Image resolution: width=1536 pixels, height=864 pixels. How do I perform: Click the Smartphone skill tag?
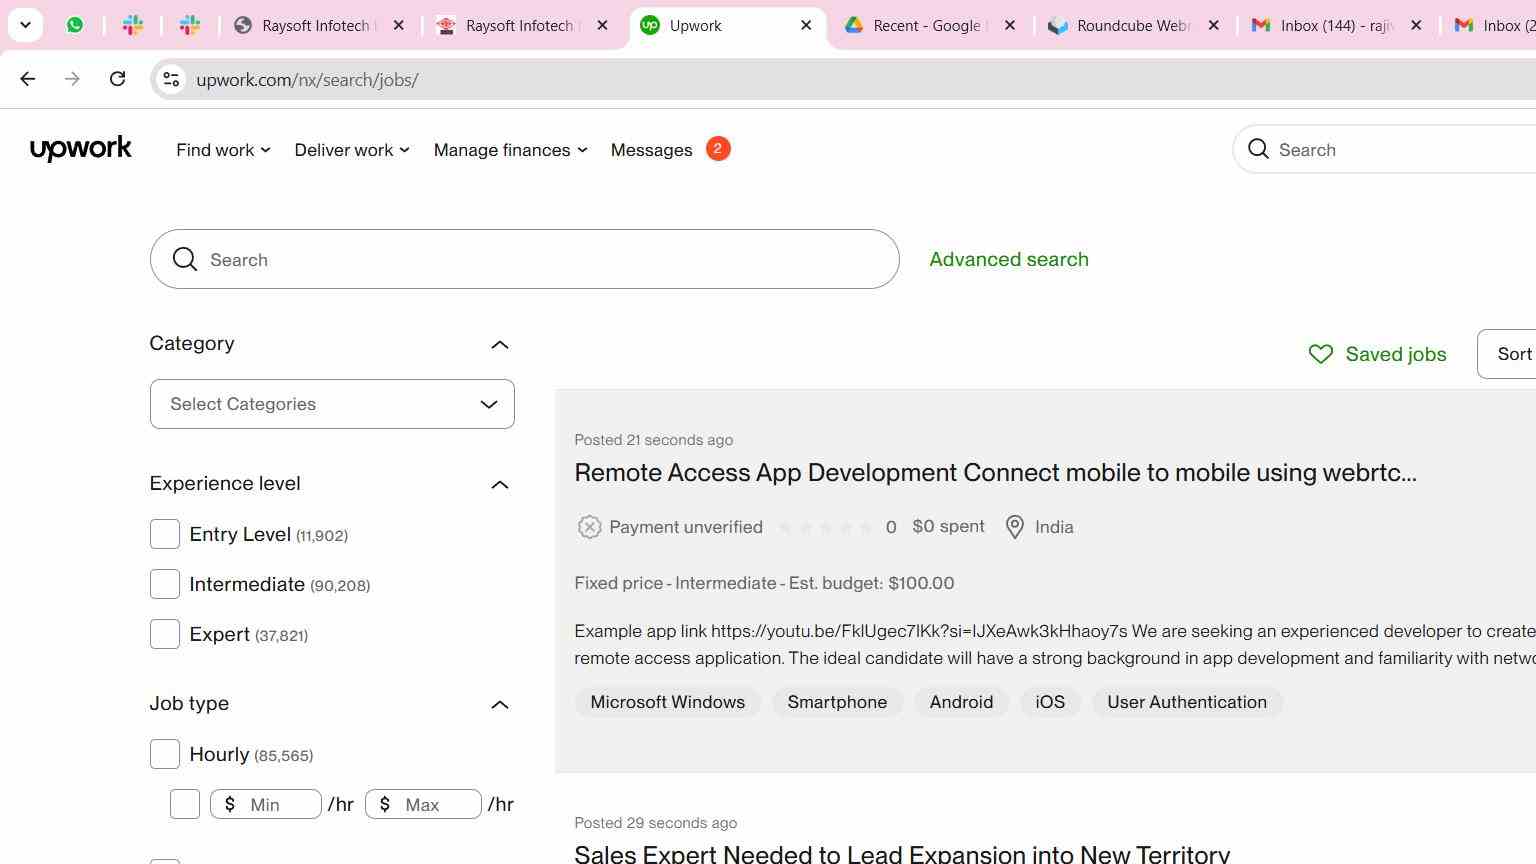(x=837, y=702)
